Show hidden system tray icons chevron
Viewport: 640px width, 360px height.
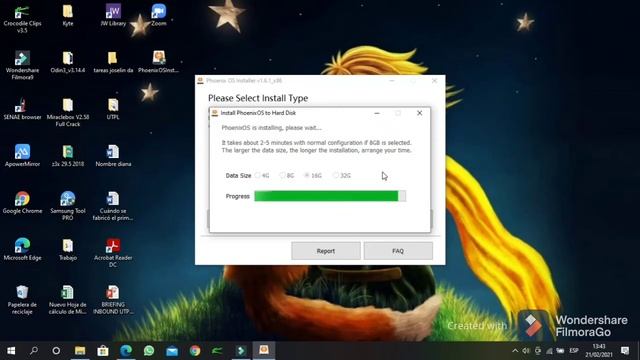click(x=515, y=351)
